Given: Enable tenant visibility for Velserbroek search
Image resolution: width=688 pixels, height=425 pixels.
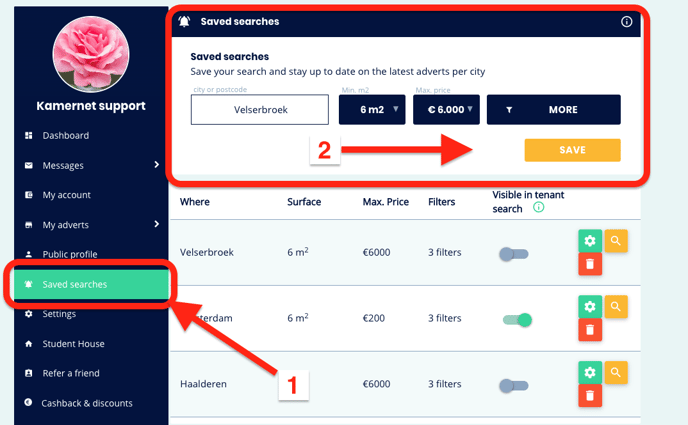Looking at the screenshot, I should (514, 254).
